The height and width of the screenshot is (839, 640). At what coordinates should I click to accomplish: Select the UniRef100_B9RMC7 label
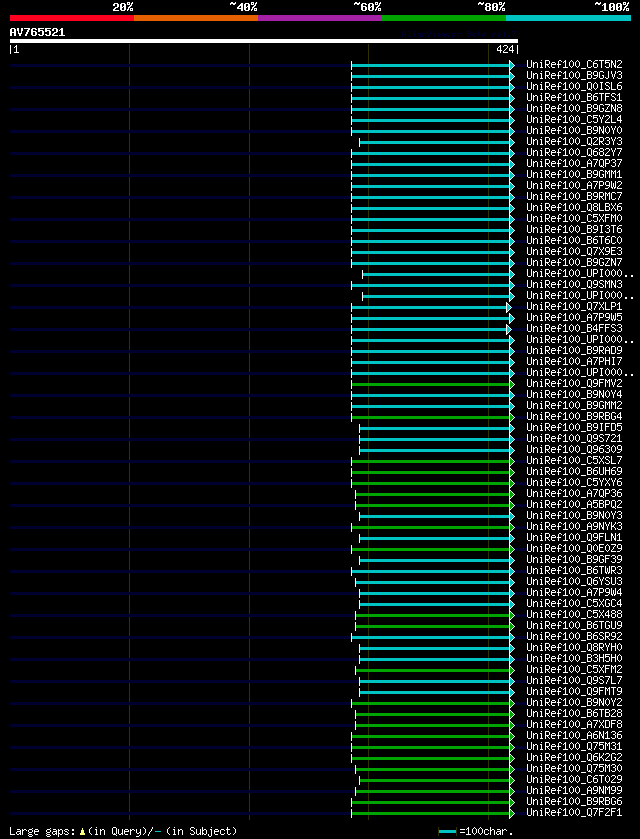pos(574,197)
